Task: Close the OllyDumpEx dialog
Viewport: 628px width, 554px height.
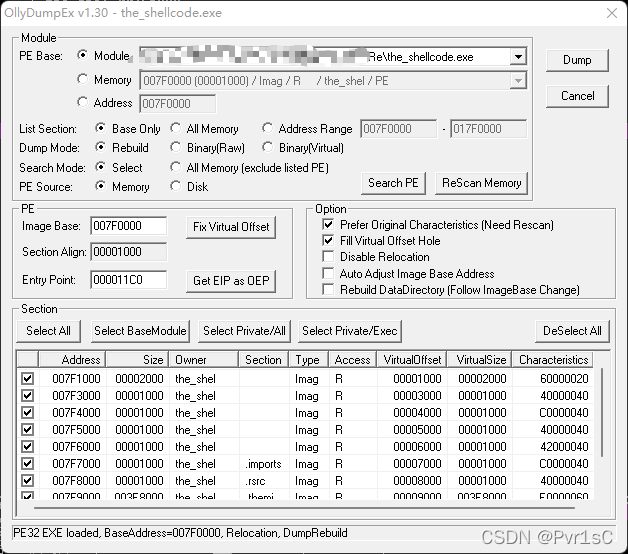Action: 612,13
